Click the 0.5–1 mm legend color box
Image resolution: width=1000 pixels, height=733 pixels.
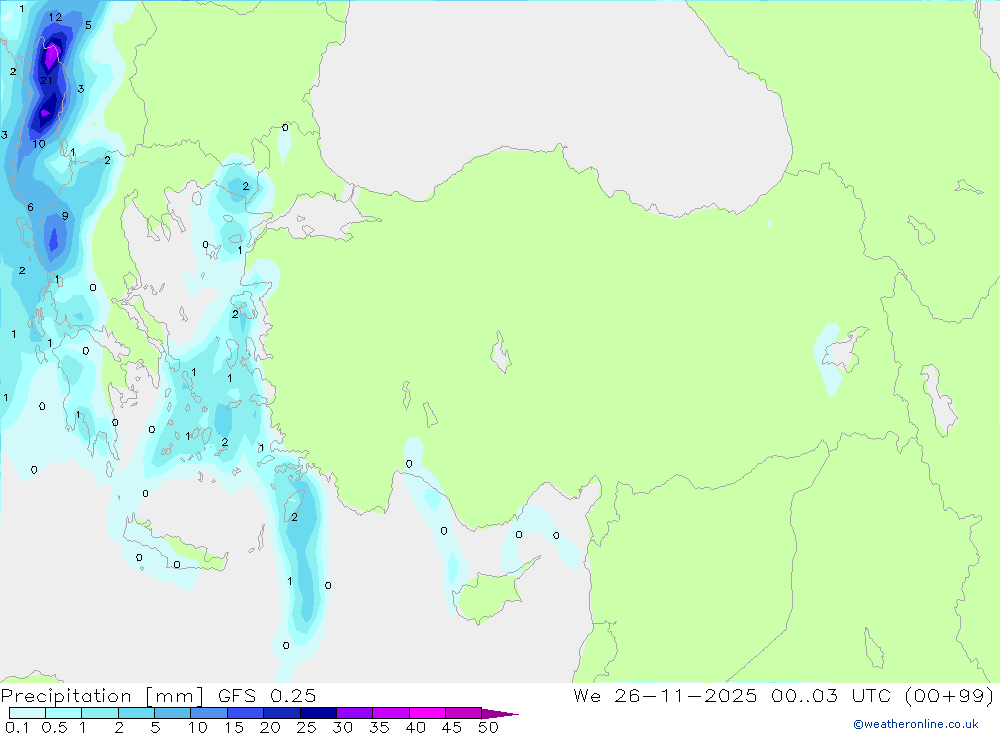[x=64, y=713]
